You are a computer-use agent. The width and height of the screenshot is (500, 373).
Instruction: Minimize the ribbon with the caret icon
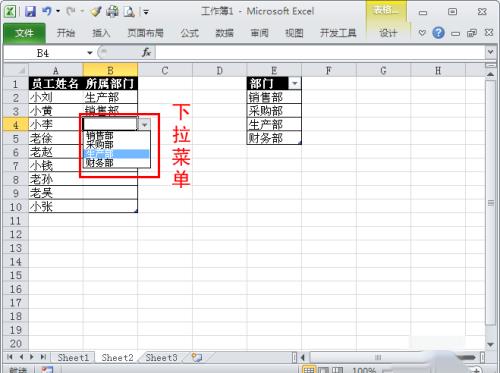[x=422, y=33]
